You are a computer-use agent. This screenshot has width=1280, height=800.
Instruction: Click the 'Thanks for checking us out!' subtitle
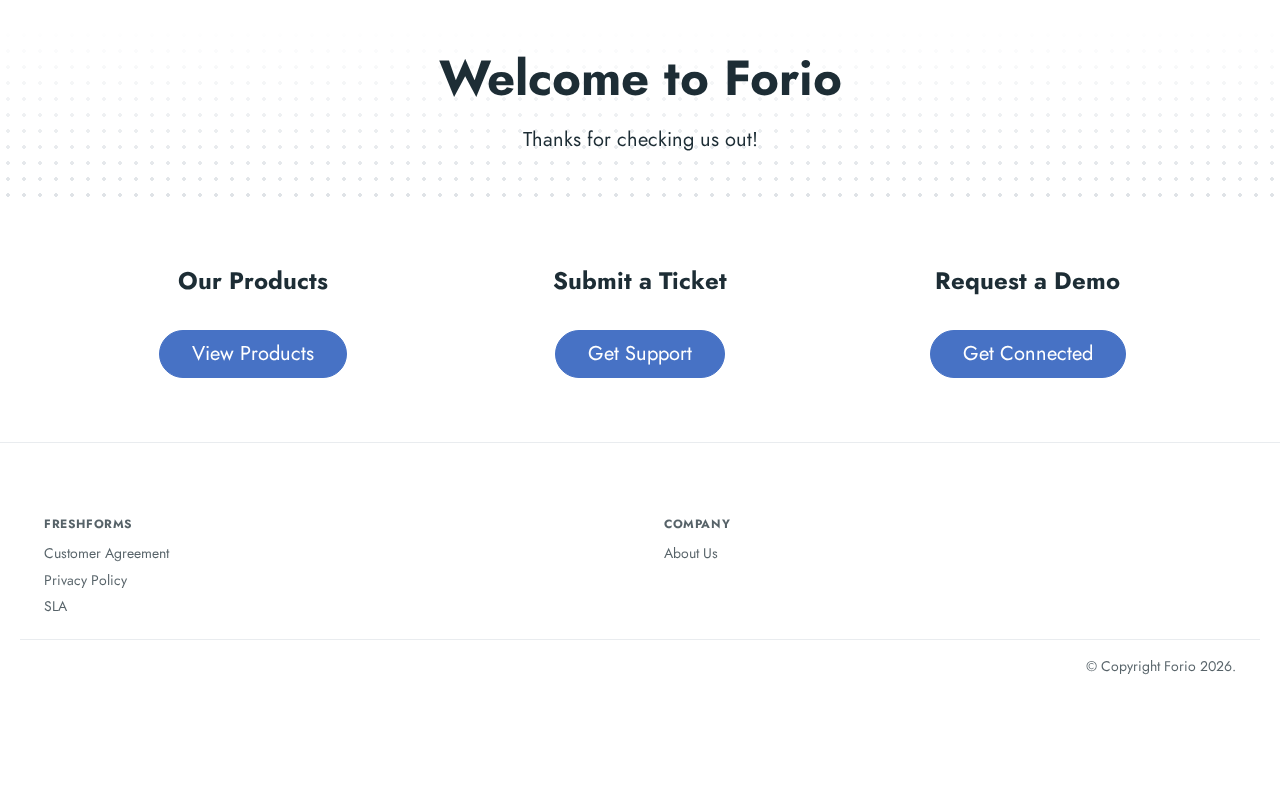(x=640, y=140)
